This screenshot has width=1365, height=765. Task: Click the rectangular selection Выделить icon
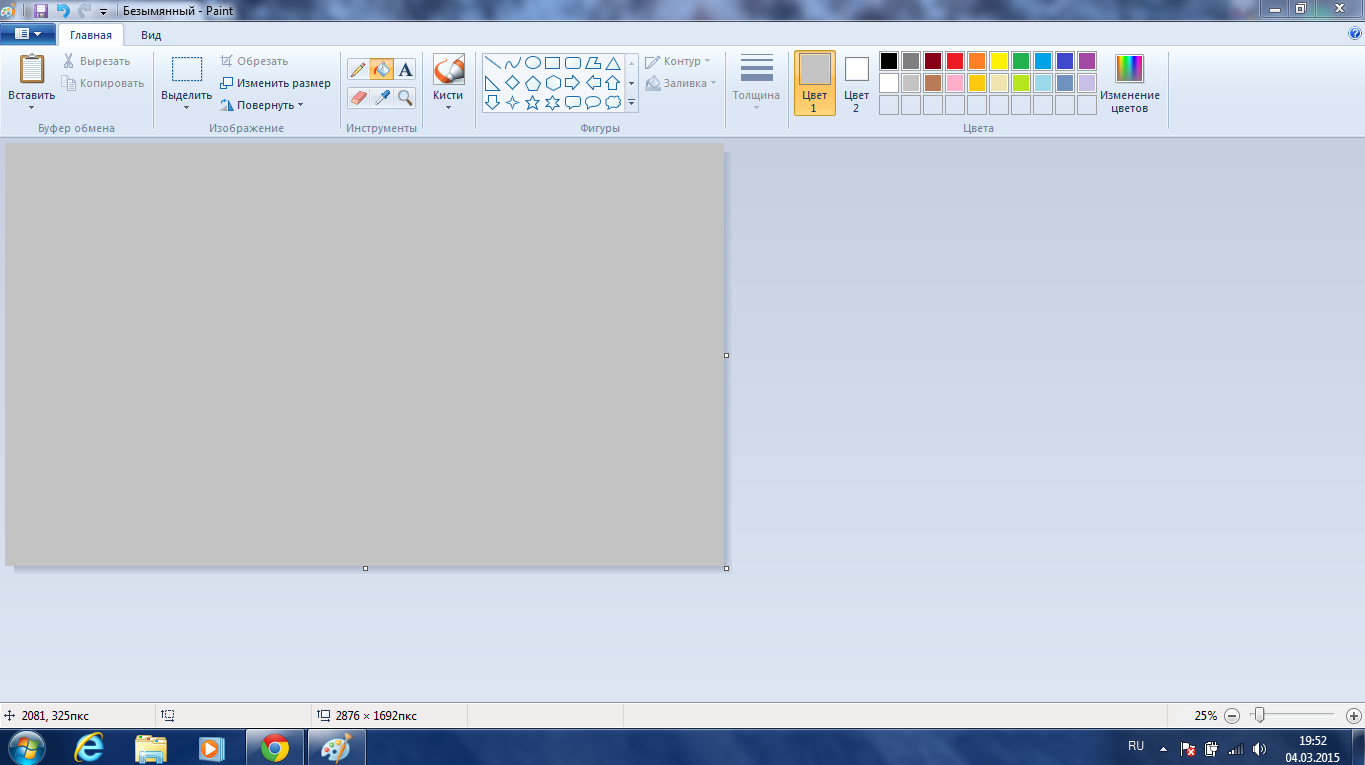(186, 69)
